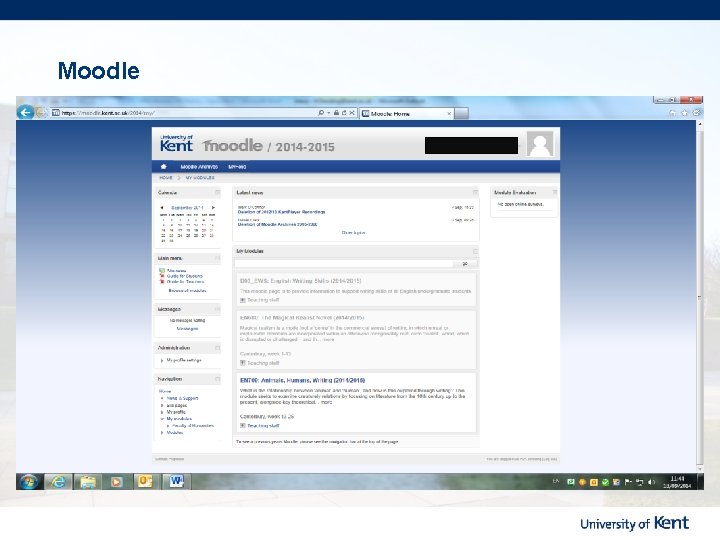Click the more link in the Animals, Humans, Writing description
This screenshot has height=540, width=720.
pyautogui.click(x=326, y=402)
